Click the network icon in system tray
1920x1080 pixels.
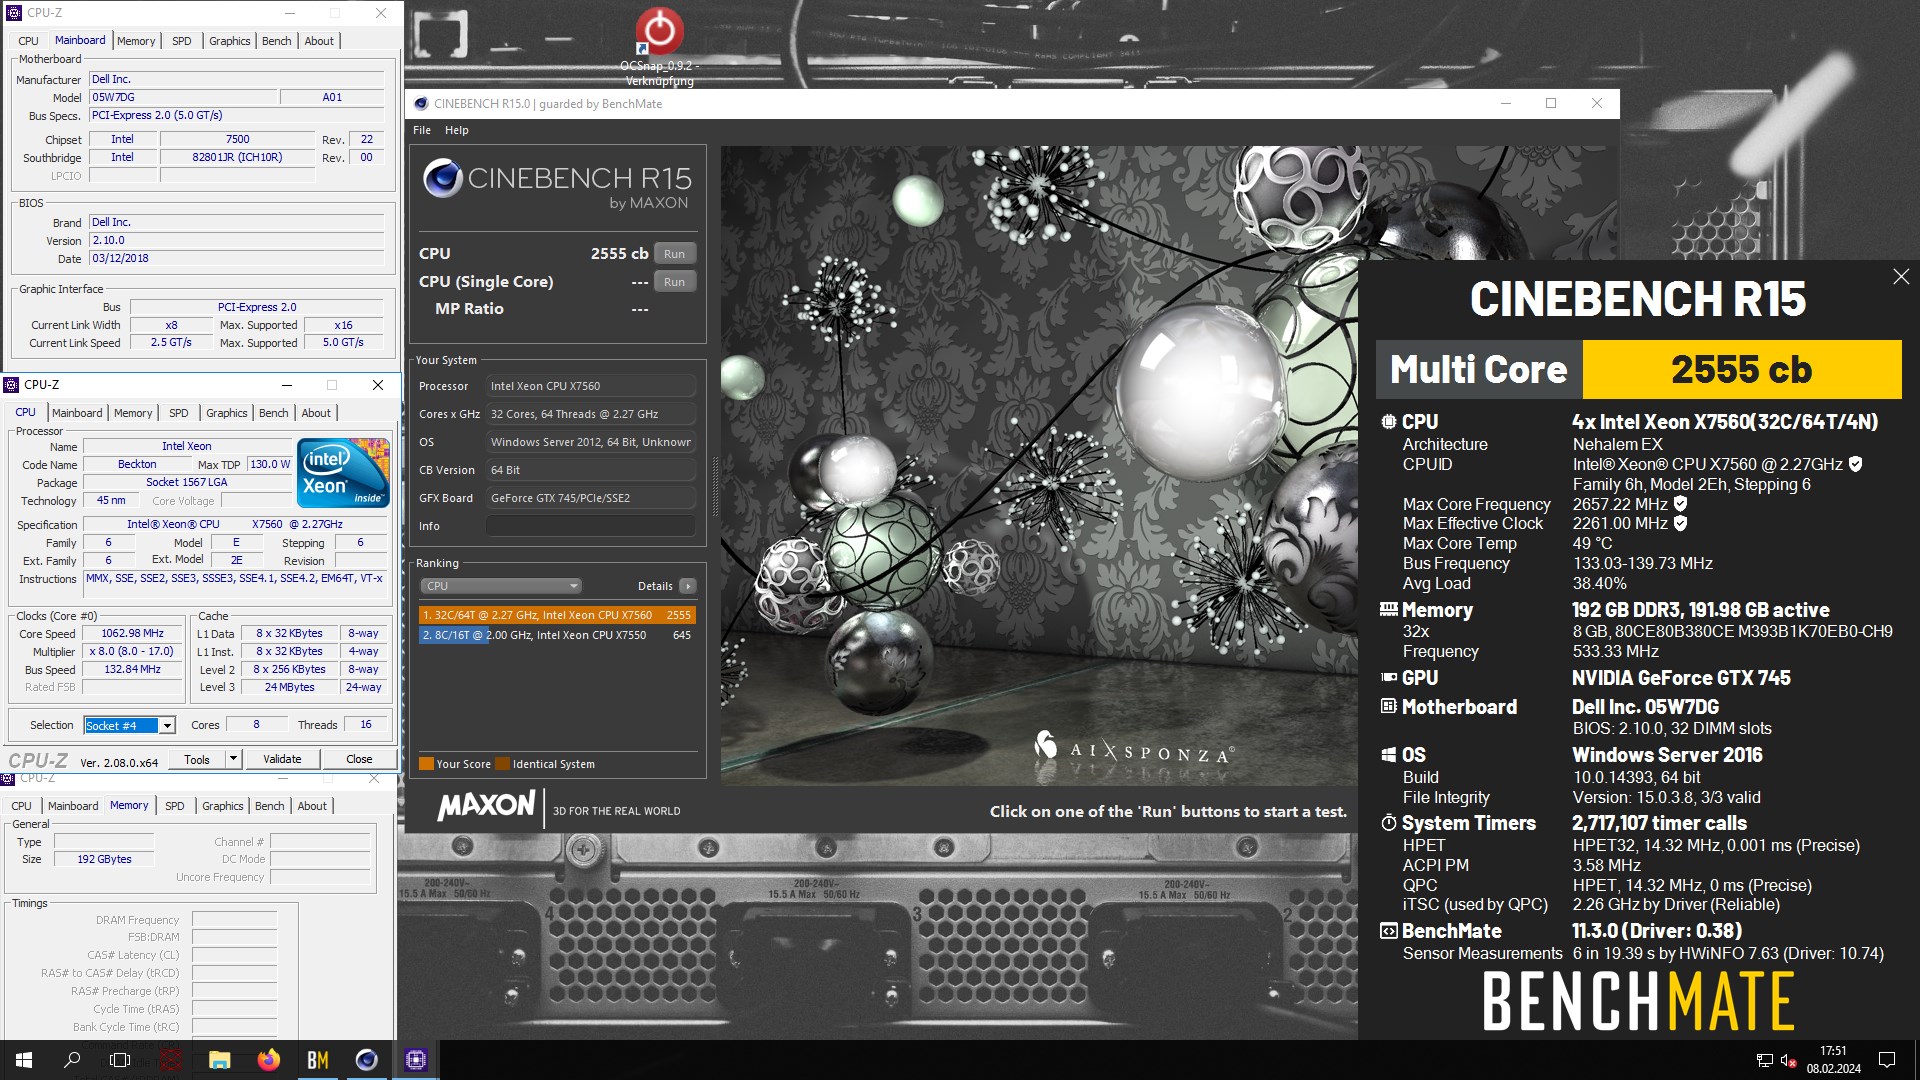point(1764,1061)
